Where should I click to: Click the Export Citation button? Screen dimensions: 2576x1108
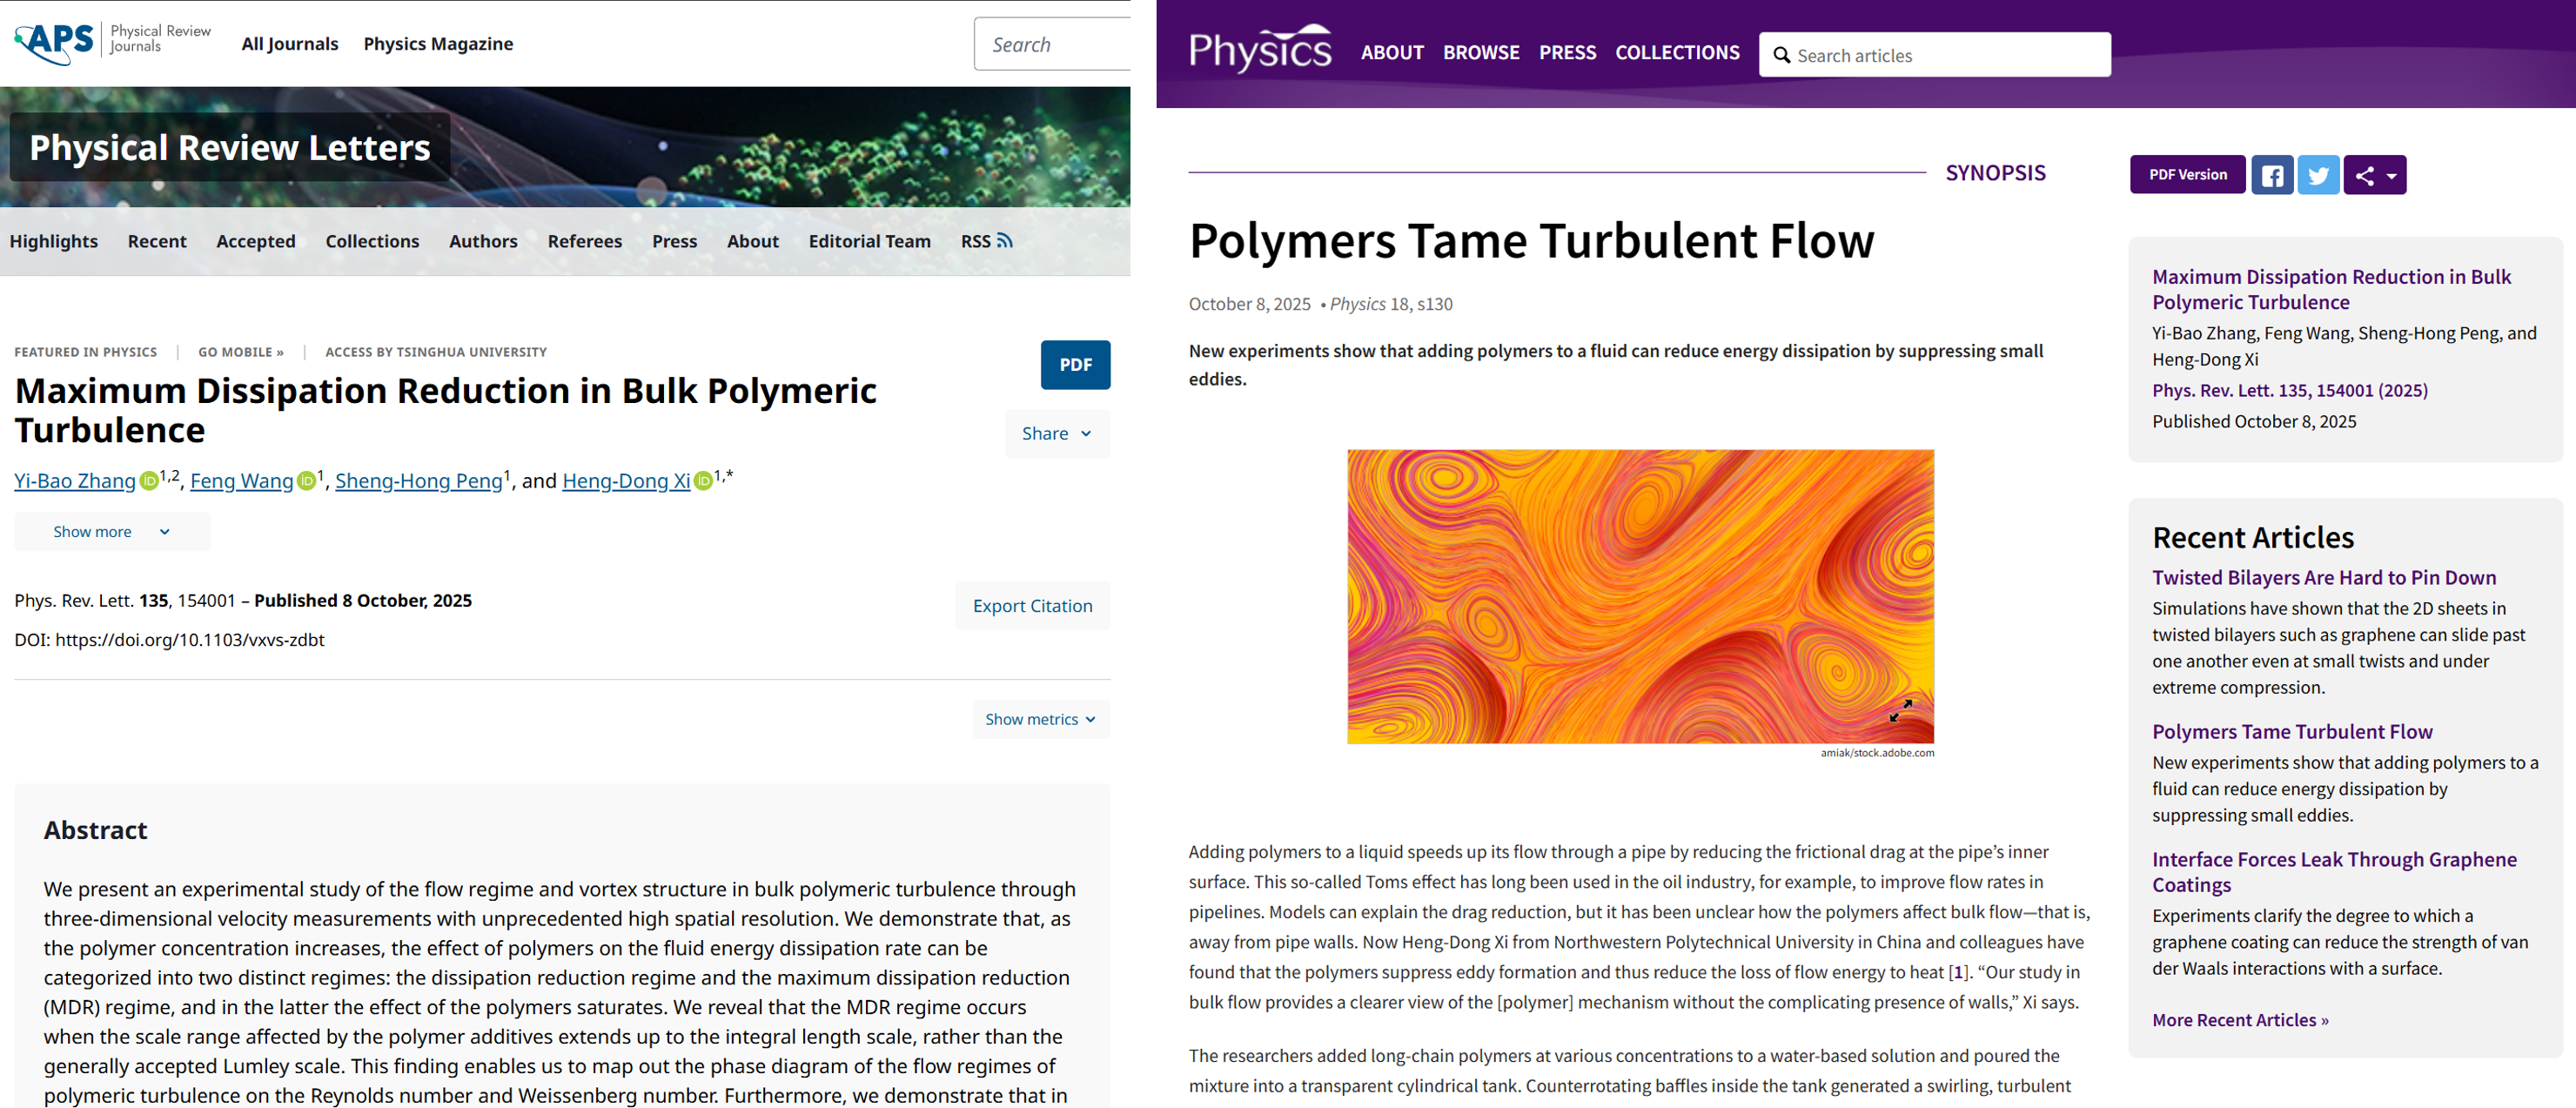click(1032, 605)
